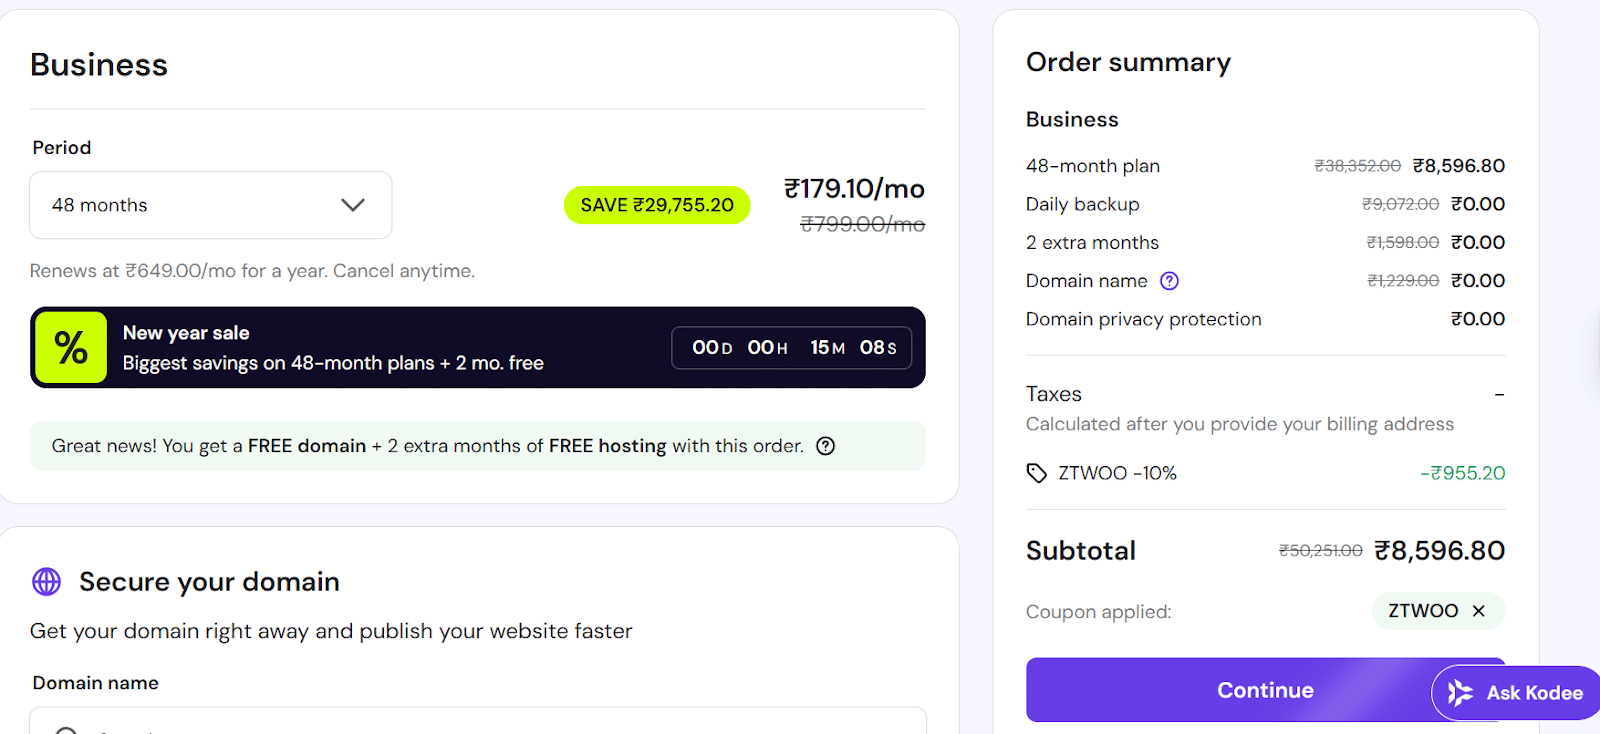1600x734 pixels.
Task: Click the coupon tag icon beside ZTWOO -10%
Action: click(1037, 472)
